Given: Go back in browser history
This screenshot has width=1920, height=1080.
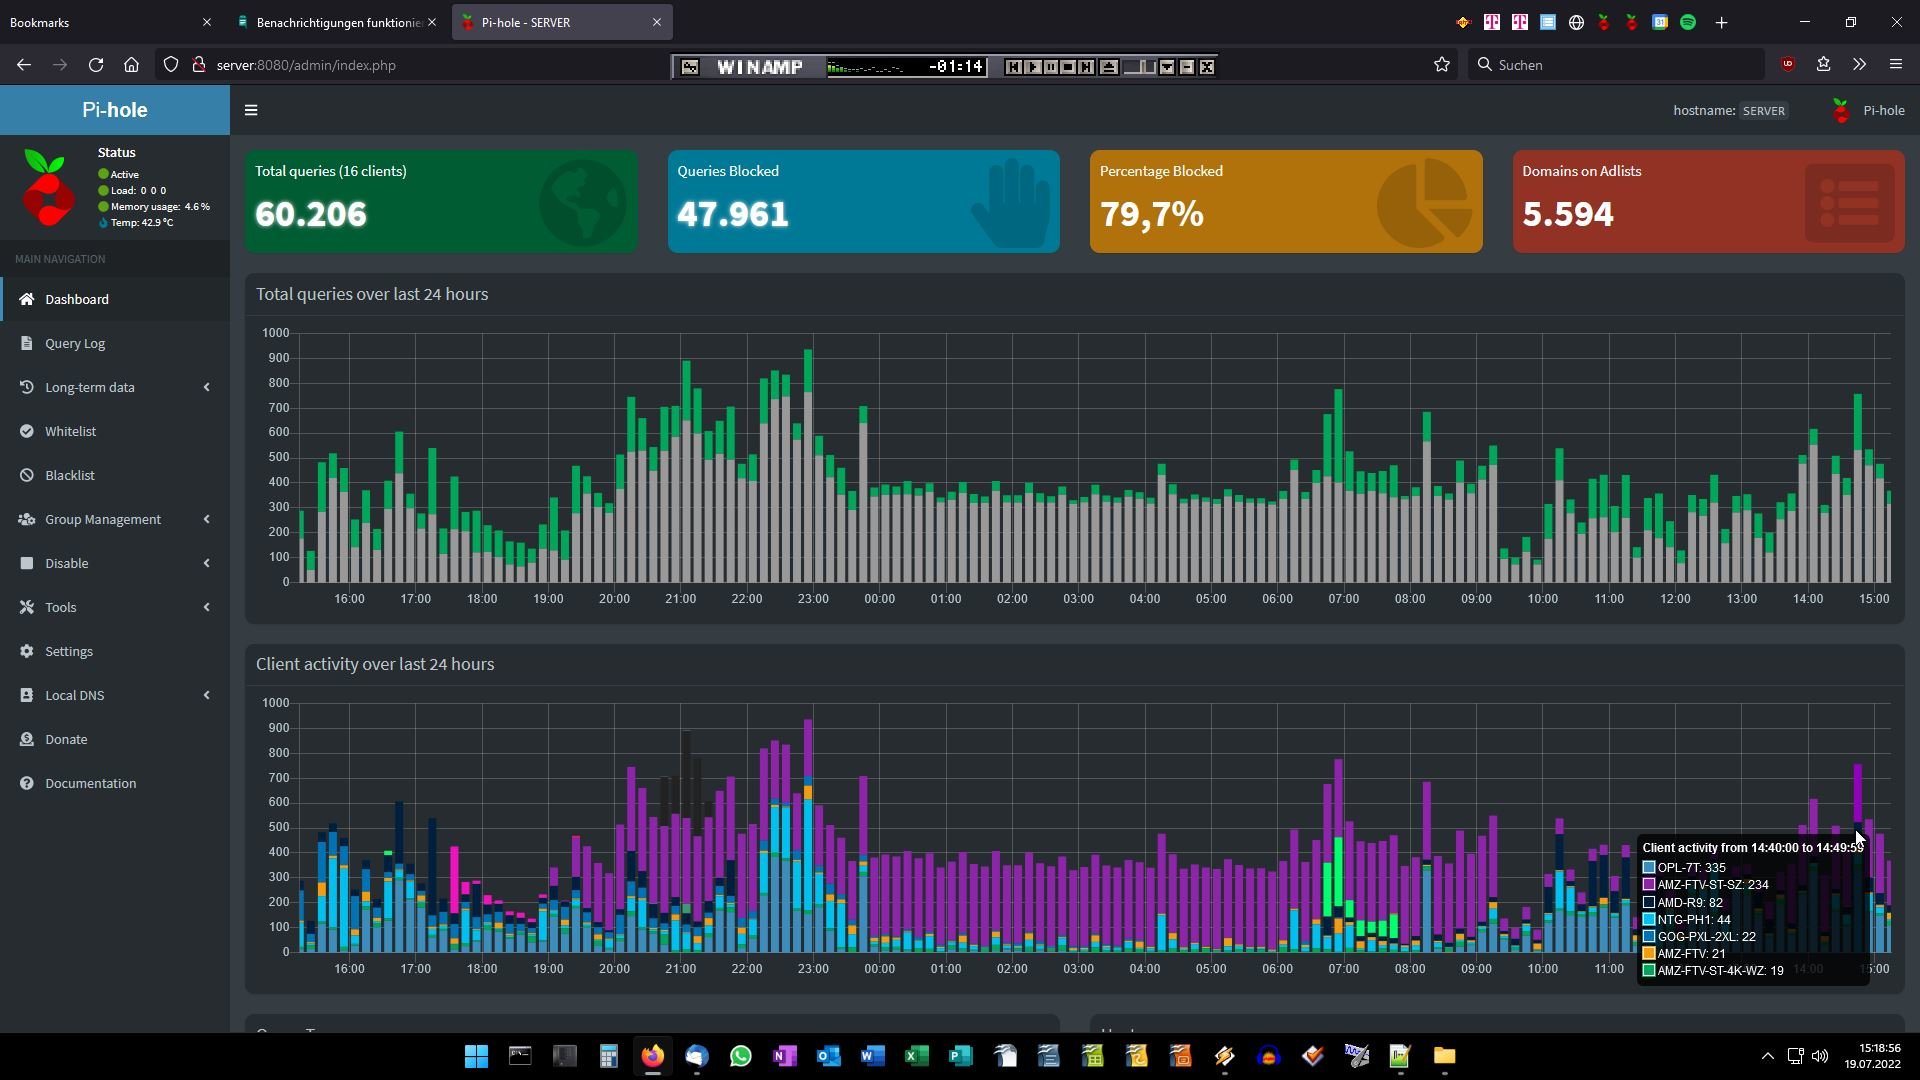Looking at the screenshot, I should (x=24, y=65).
